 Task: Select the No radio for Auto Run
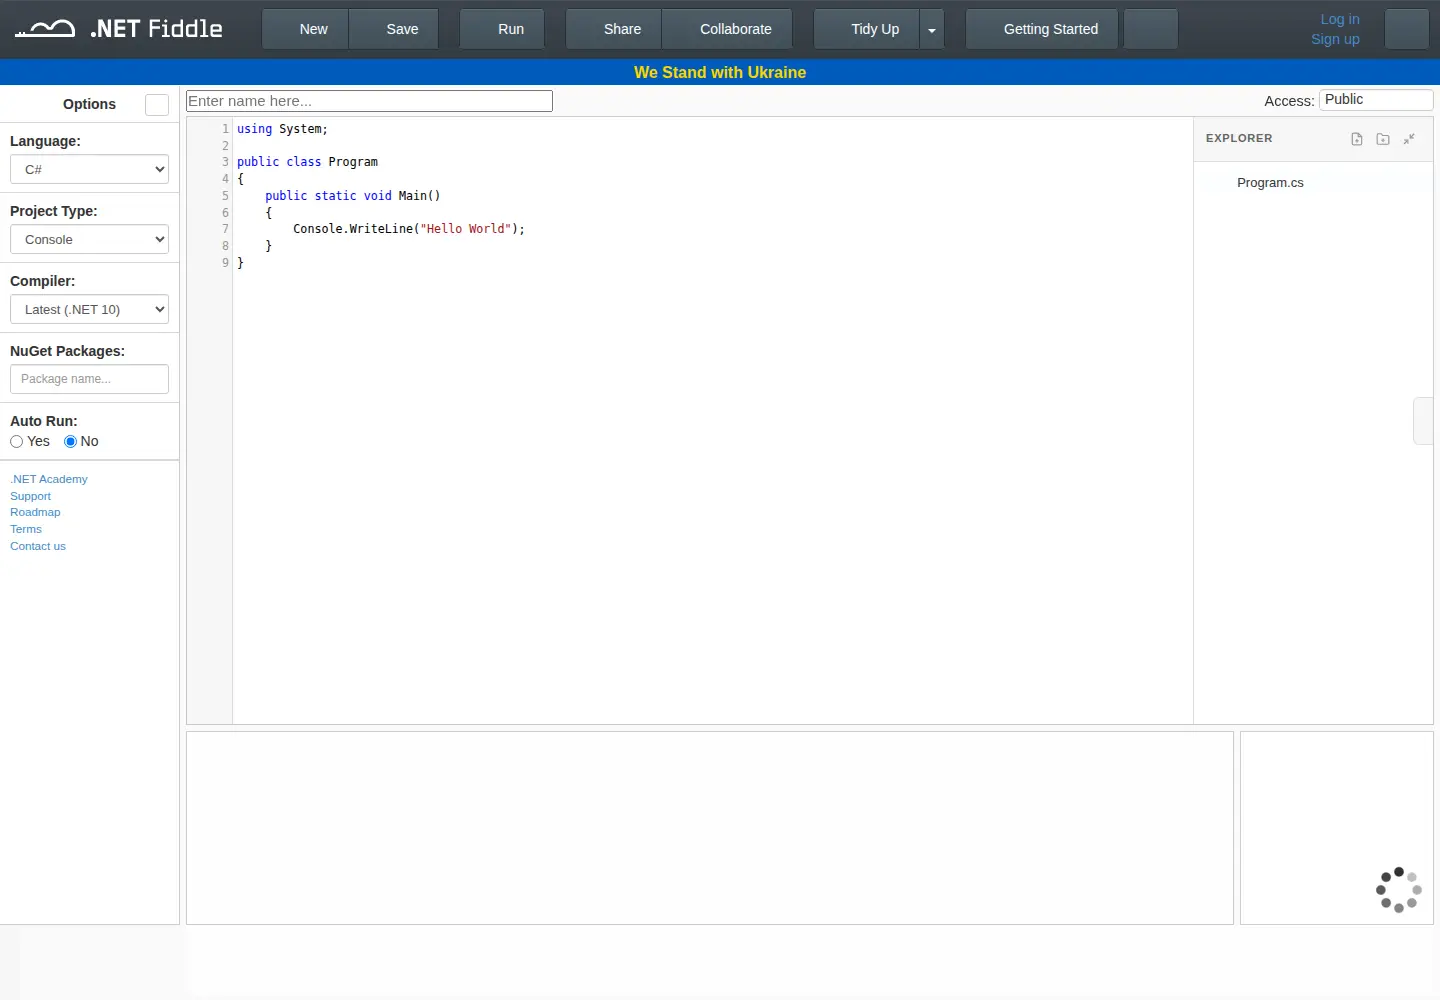tap(71, 442)
